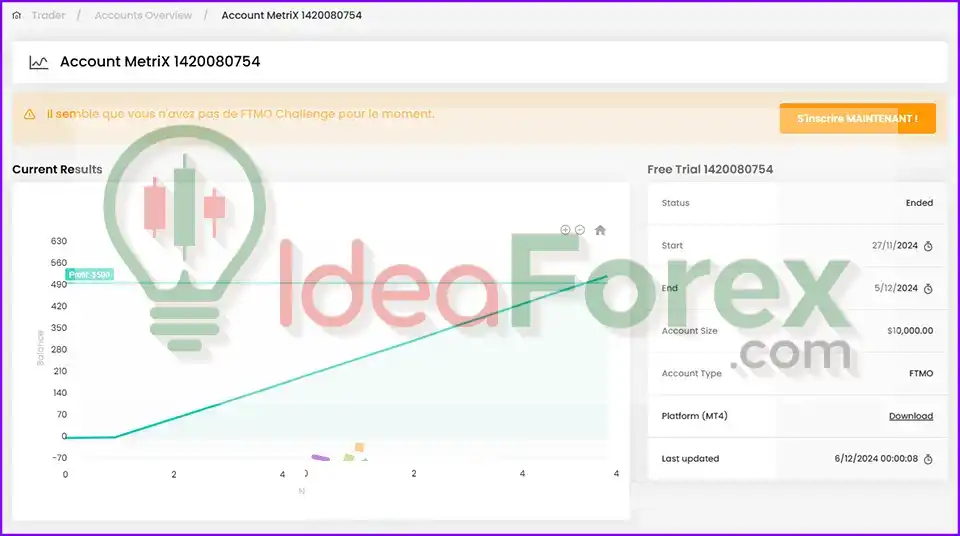Select the end date '5/12/2024'

pyautogui.click(x=896, y=288)
